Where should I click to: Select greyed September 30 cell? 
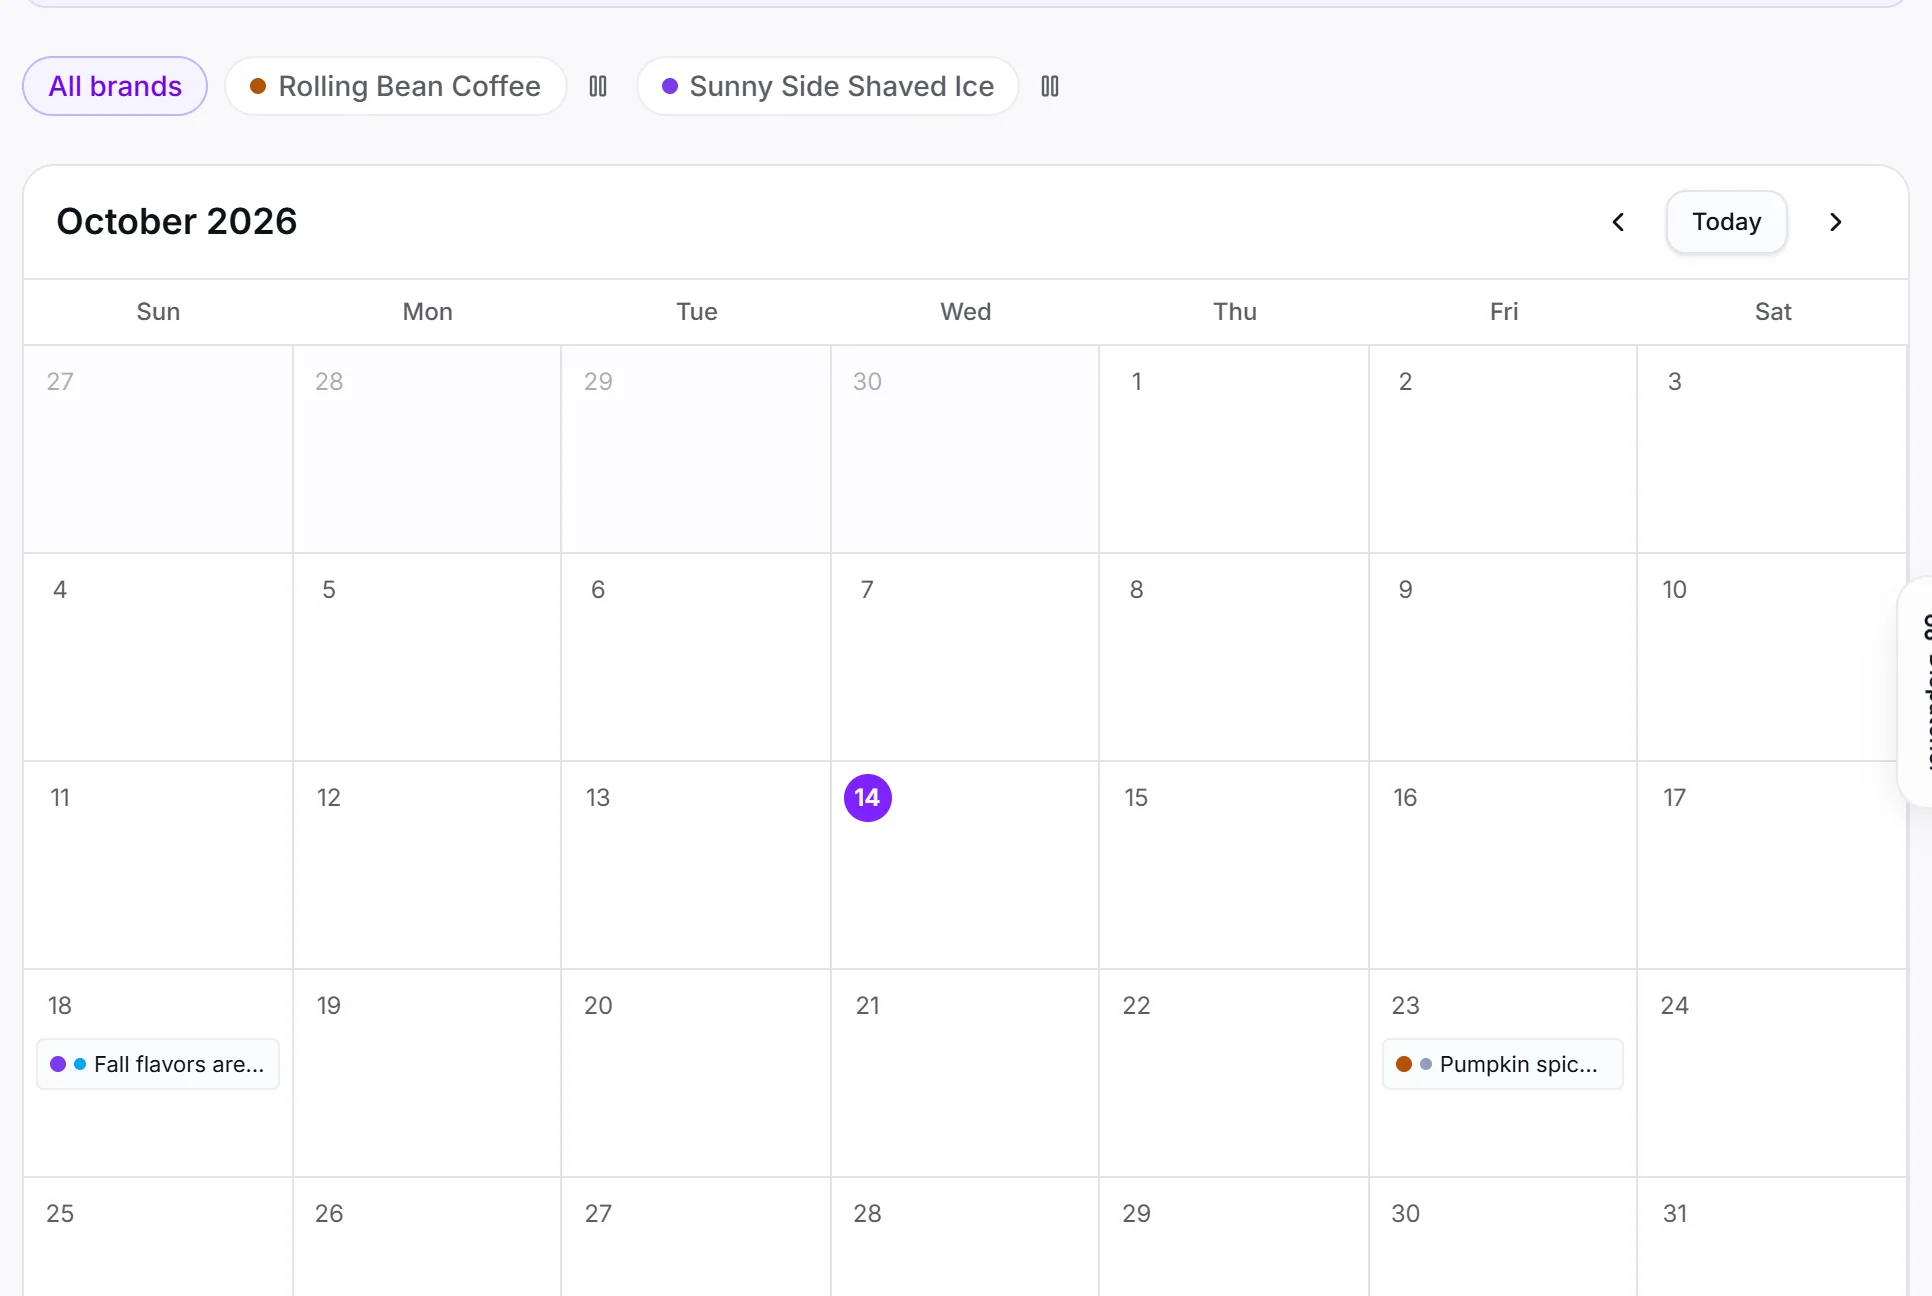pos(965,449)
